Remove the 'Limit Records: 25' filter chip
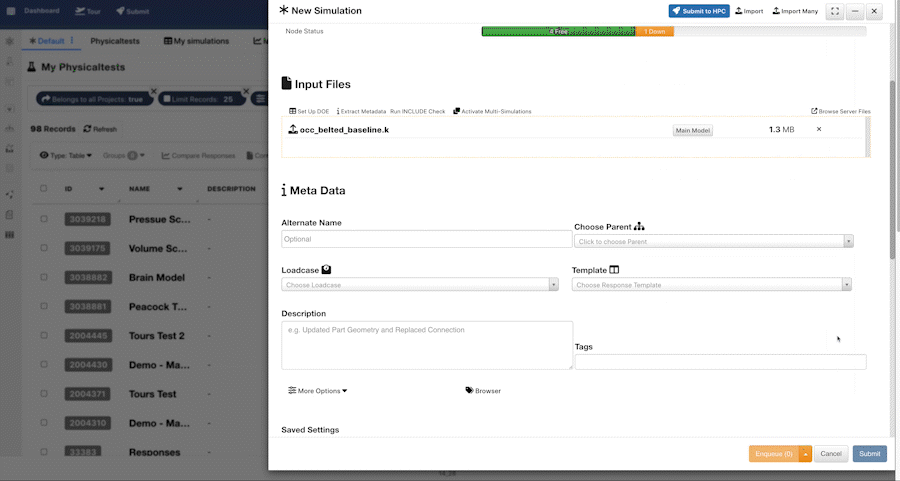Image resolution: width=900 pixels, height=481 pixels. click(x=246, y=91)
